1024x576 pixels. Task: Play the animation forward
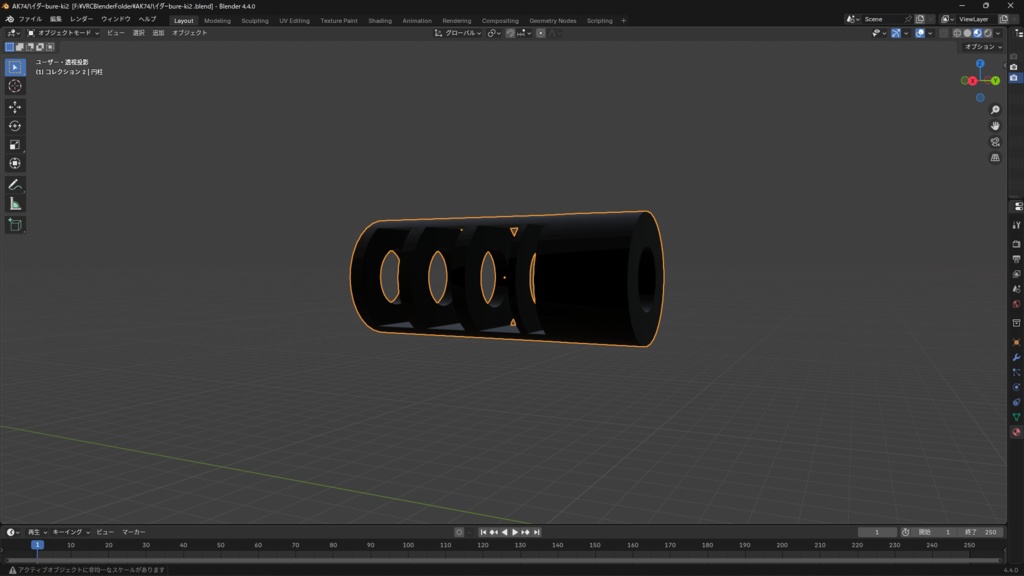point(515,532)
